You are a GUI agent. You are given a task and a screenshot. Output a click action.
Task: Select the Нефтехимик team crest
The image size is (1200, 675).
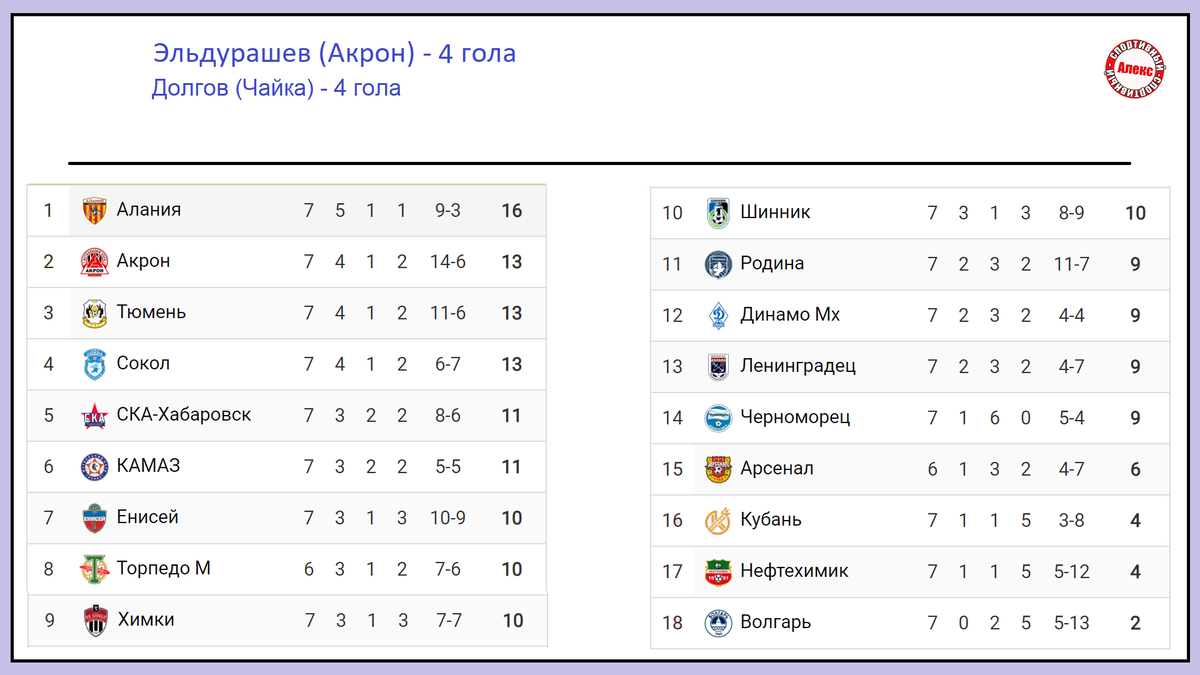[718, 572]
